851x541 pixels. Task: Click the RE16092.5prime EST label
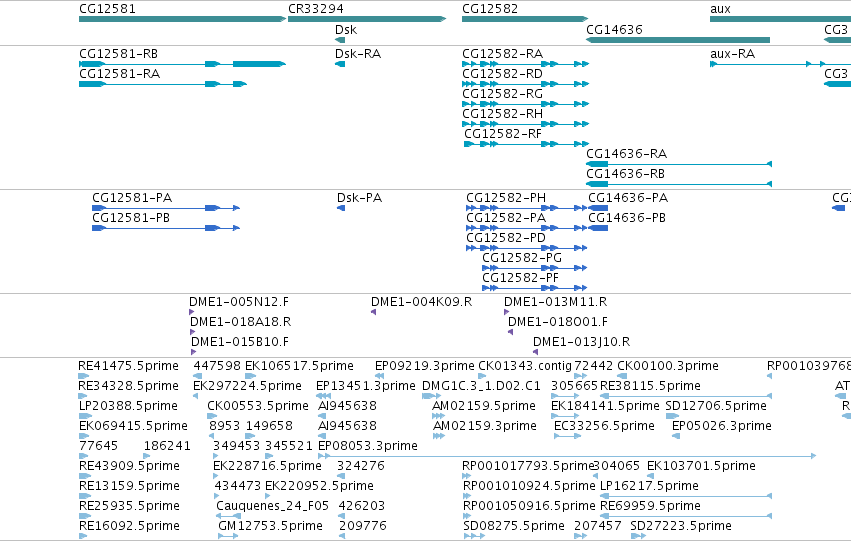pyautogui.click(x=129, y=526)
